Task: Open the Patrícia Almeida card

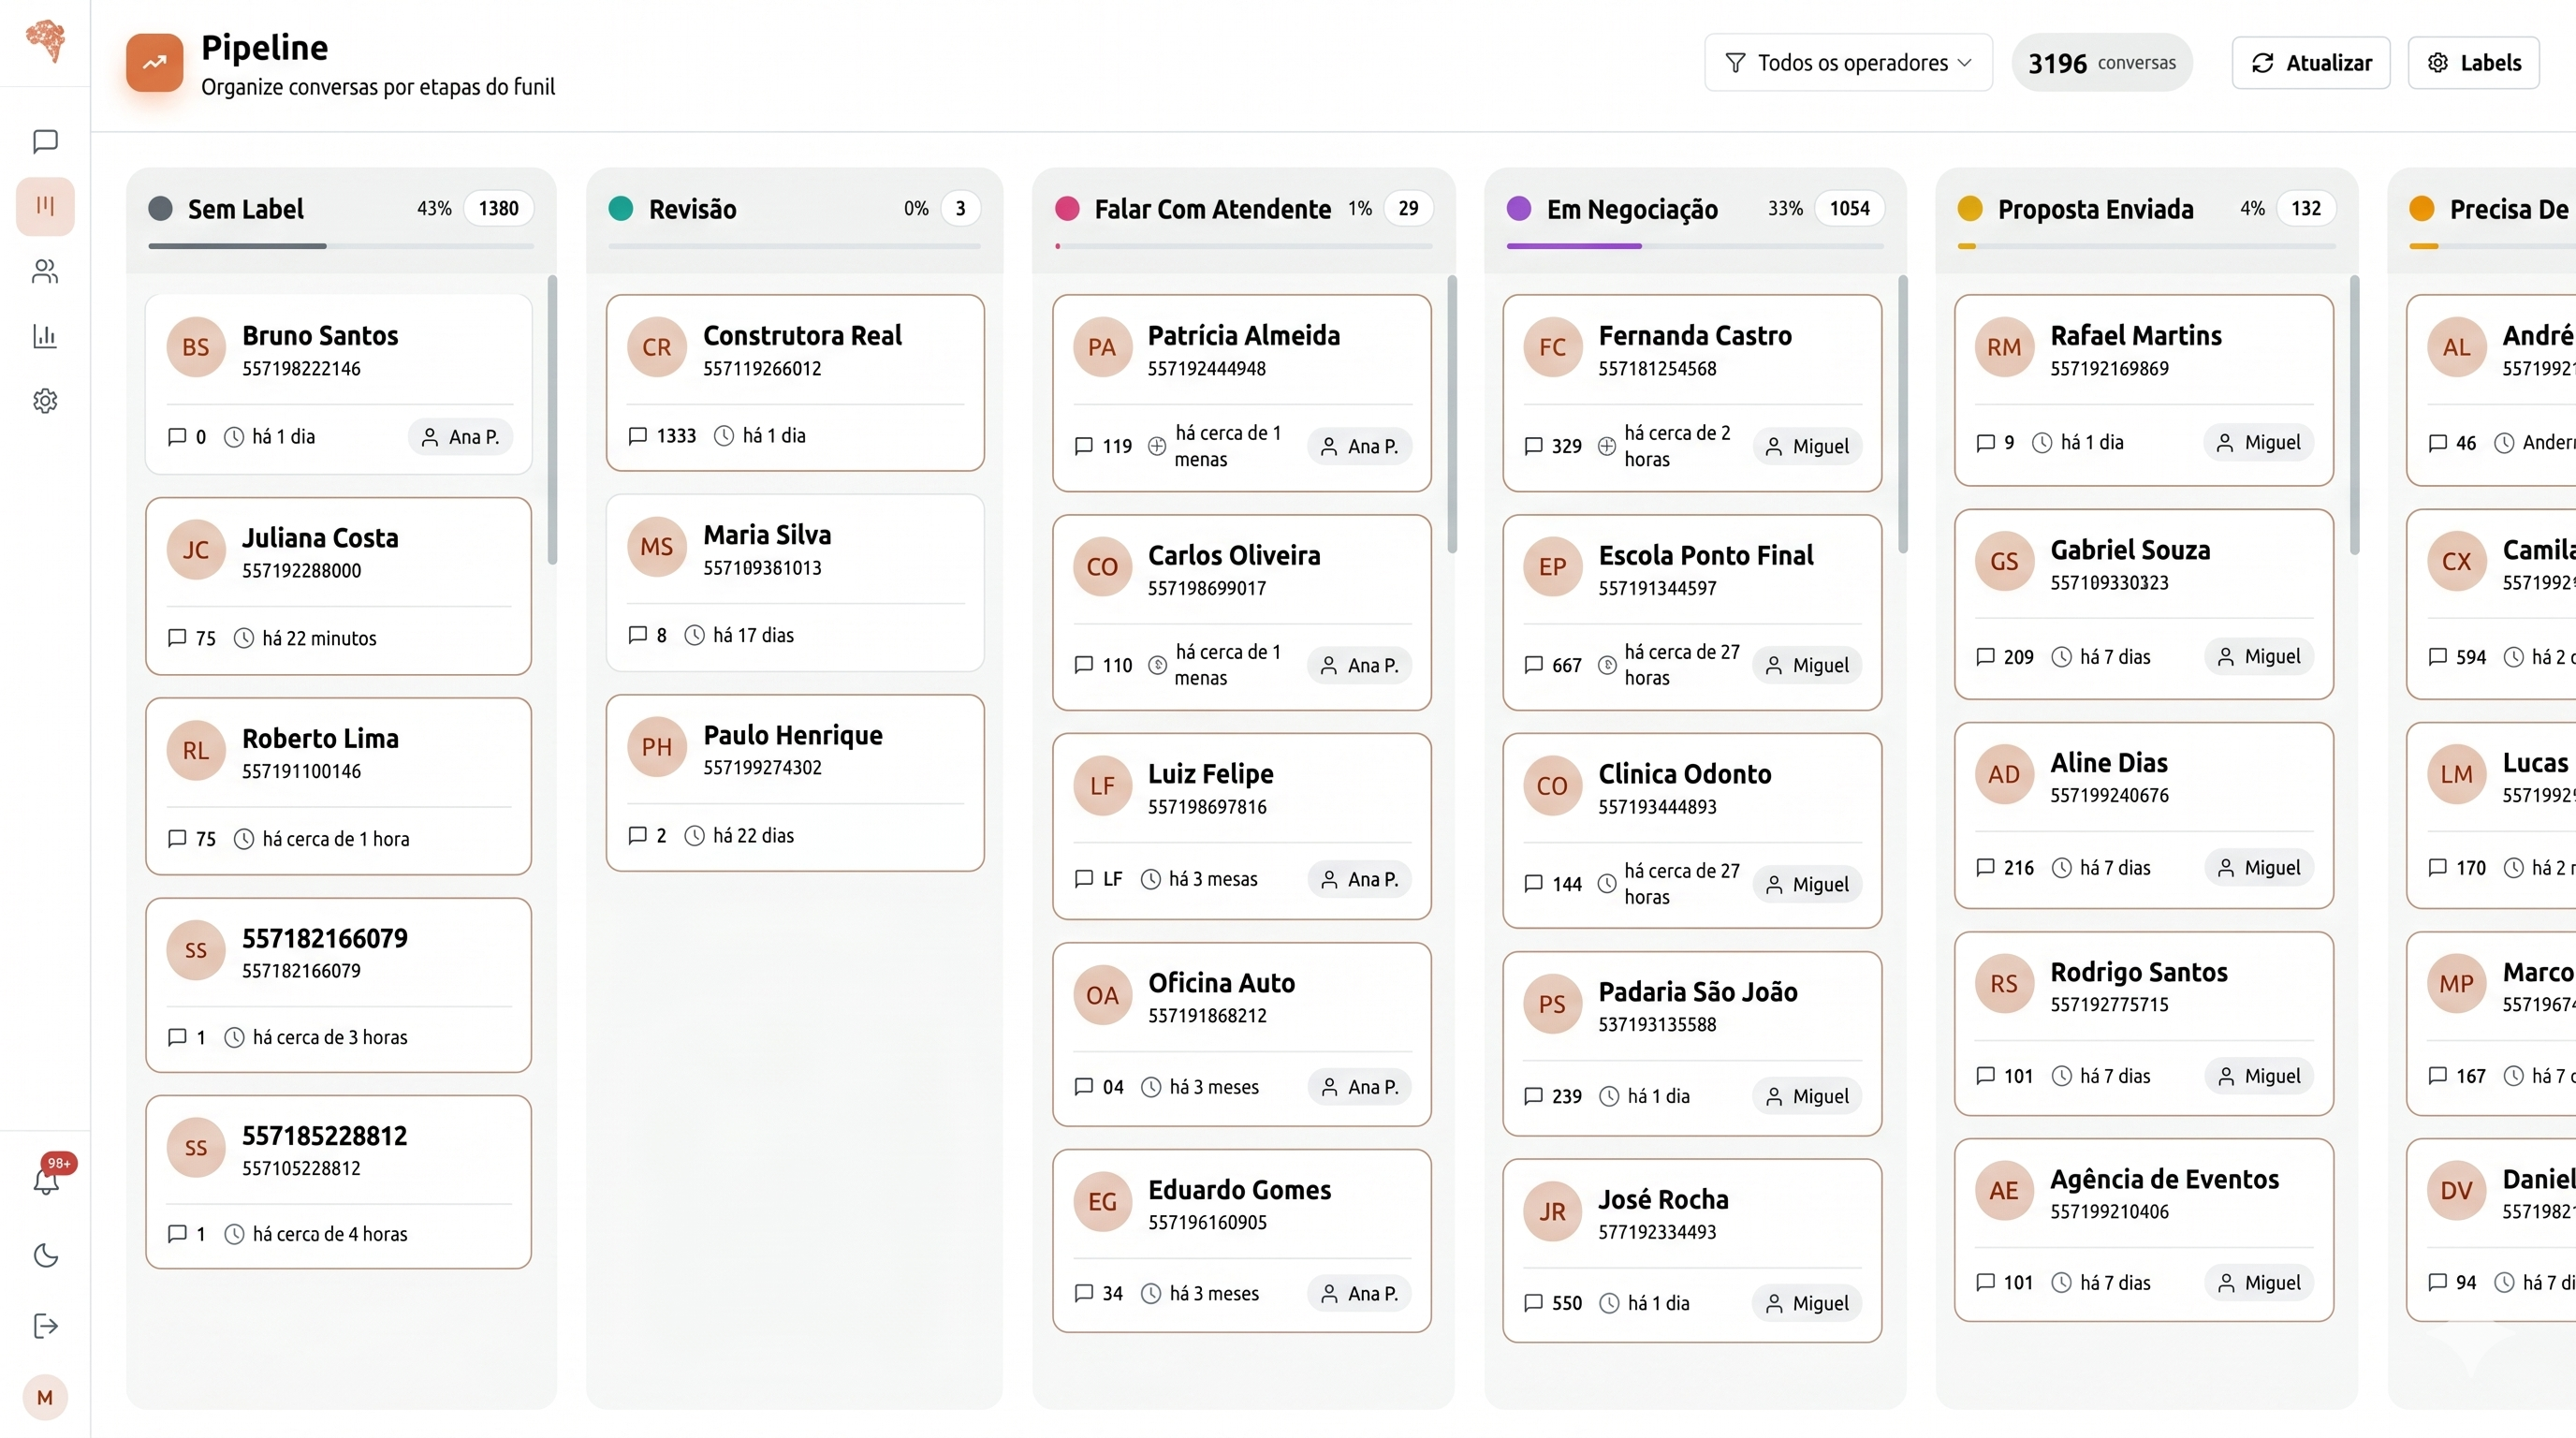Action: pos(1242,393)
